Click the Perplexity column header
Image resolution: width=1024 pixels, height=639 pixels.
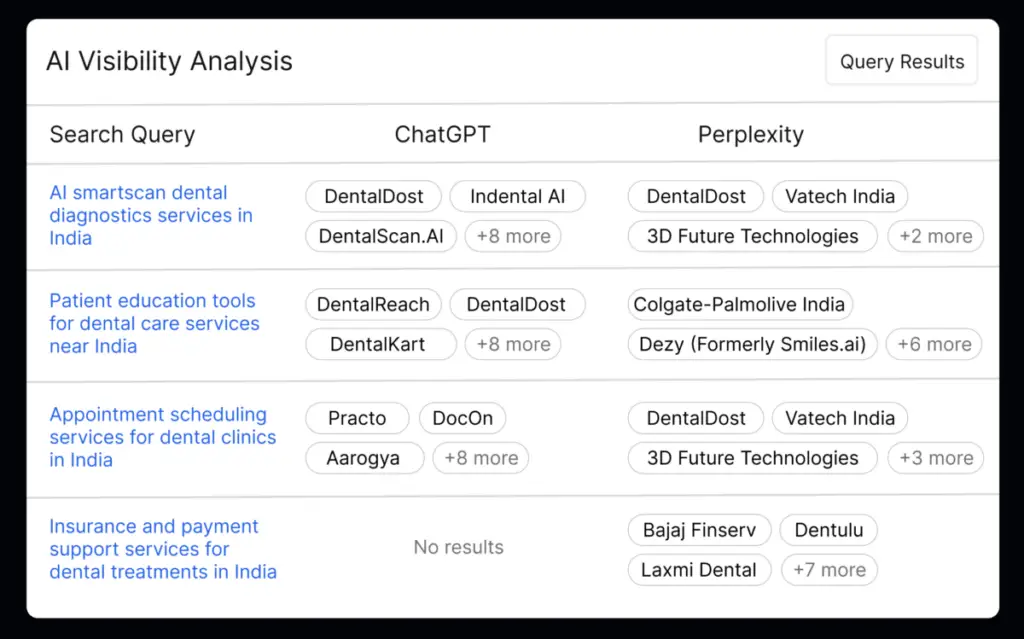751,134
